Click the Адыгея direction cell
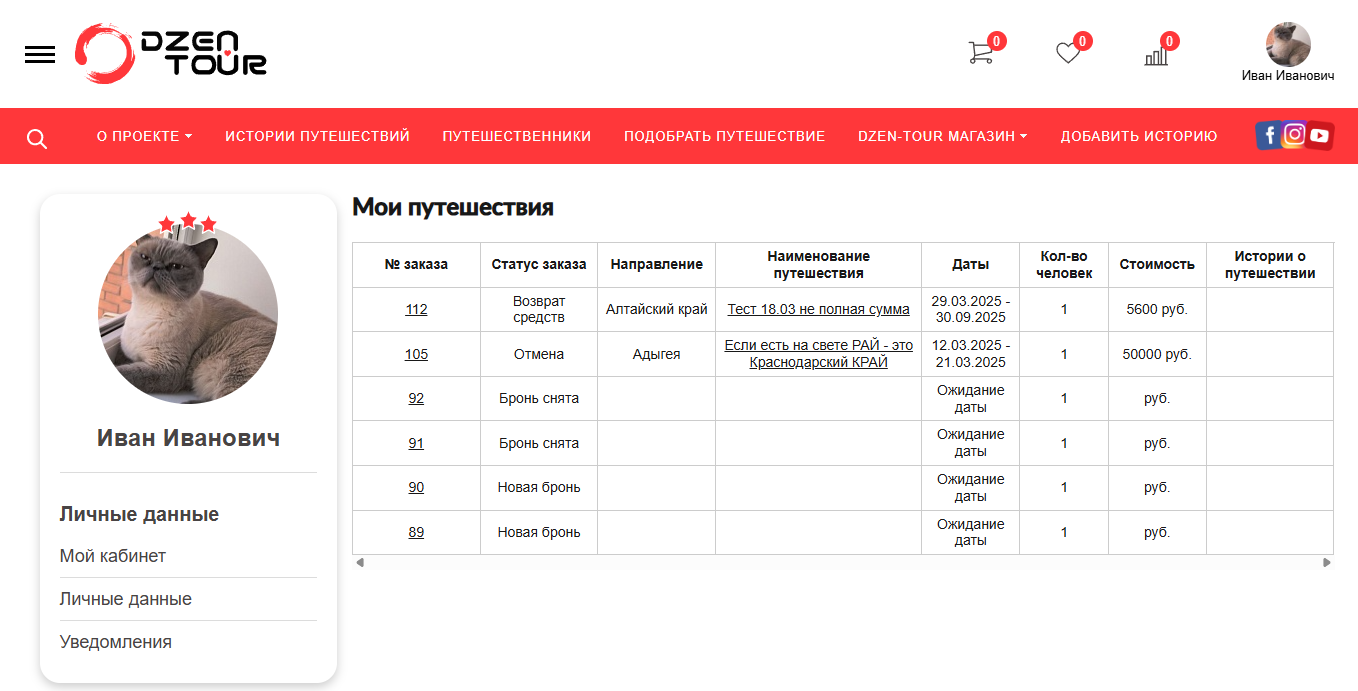1358x691 pixels. point(657,354)
